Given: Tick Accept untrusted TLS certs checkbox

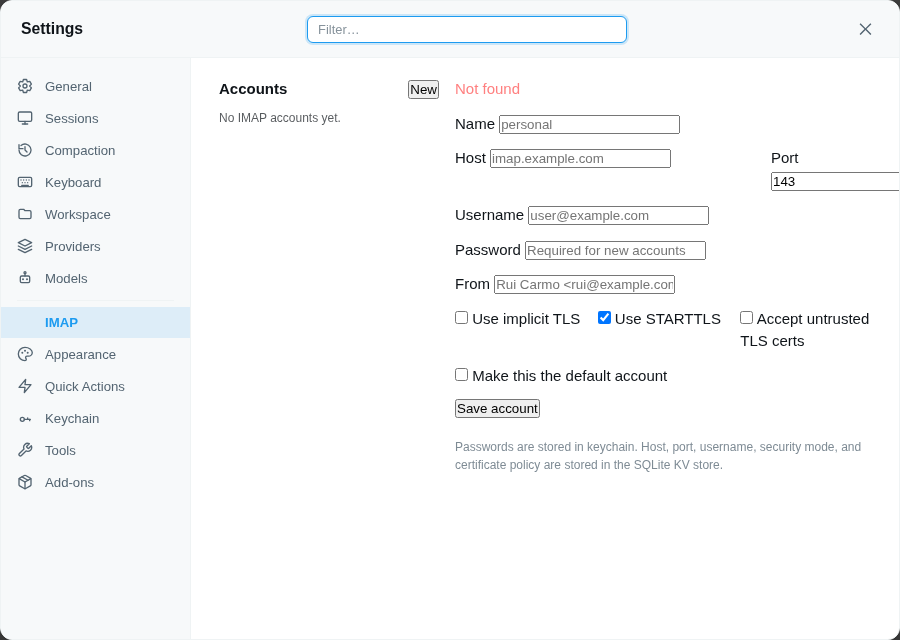Looking at the screenshot, I should (x=746, y=317).
